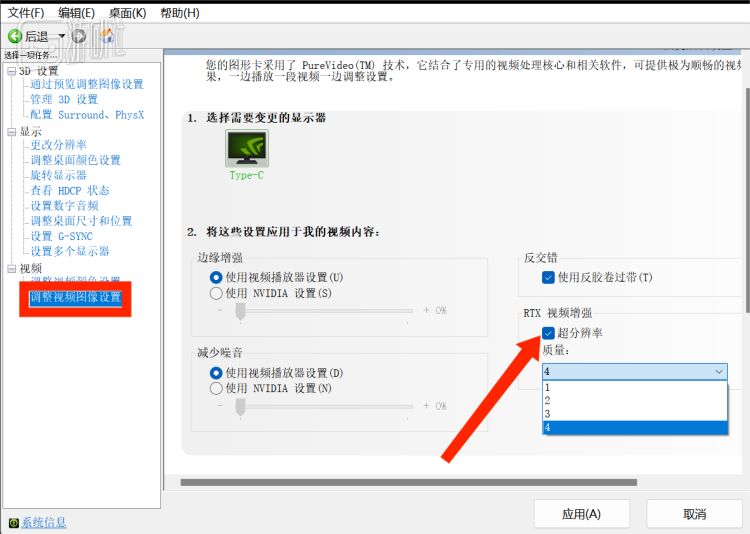
Task: Select noise reduction 使用 NVIDIA 设置(N) radio
Action: [x=216, y=388]
